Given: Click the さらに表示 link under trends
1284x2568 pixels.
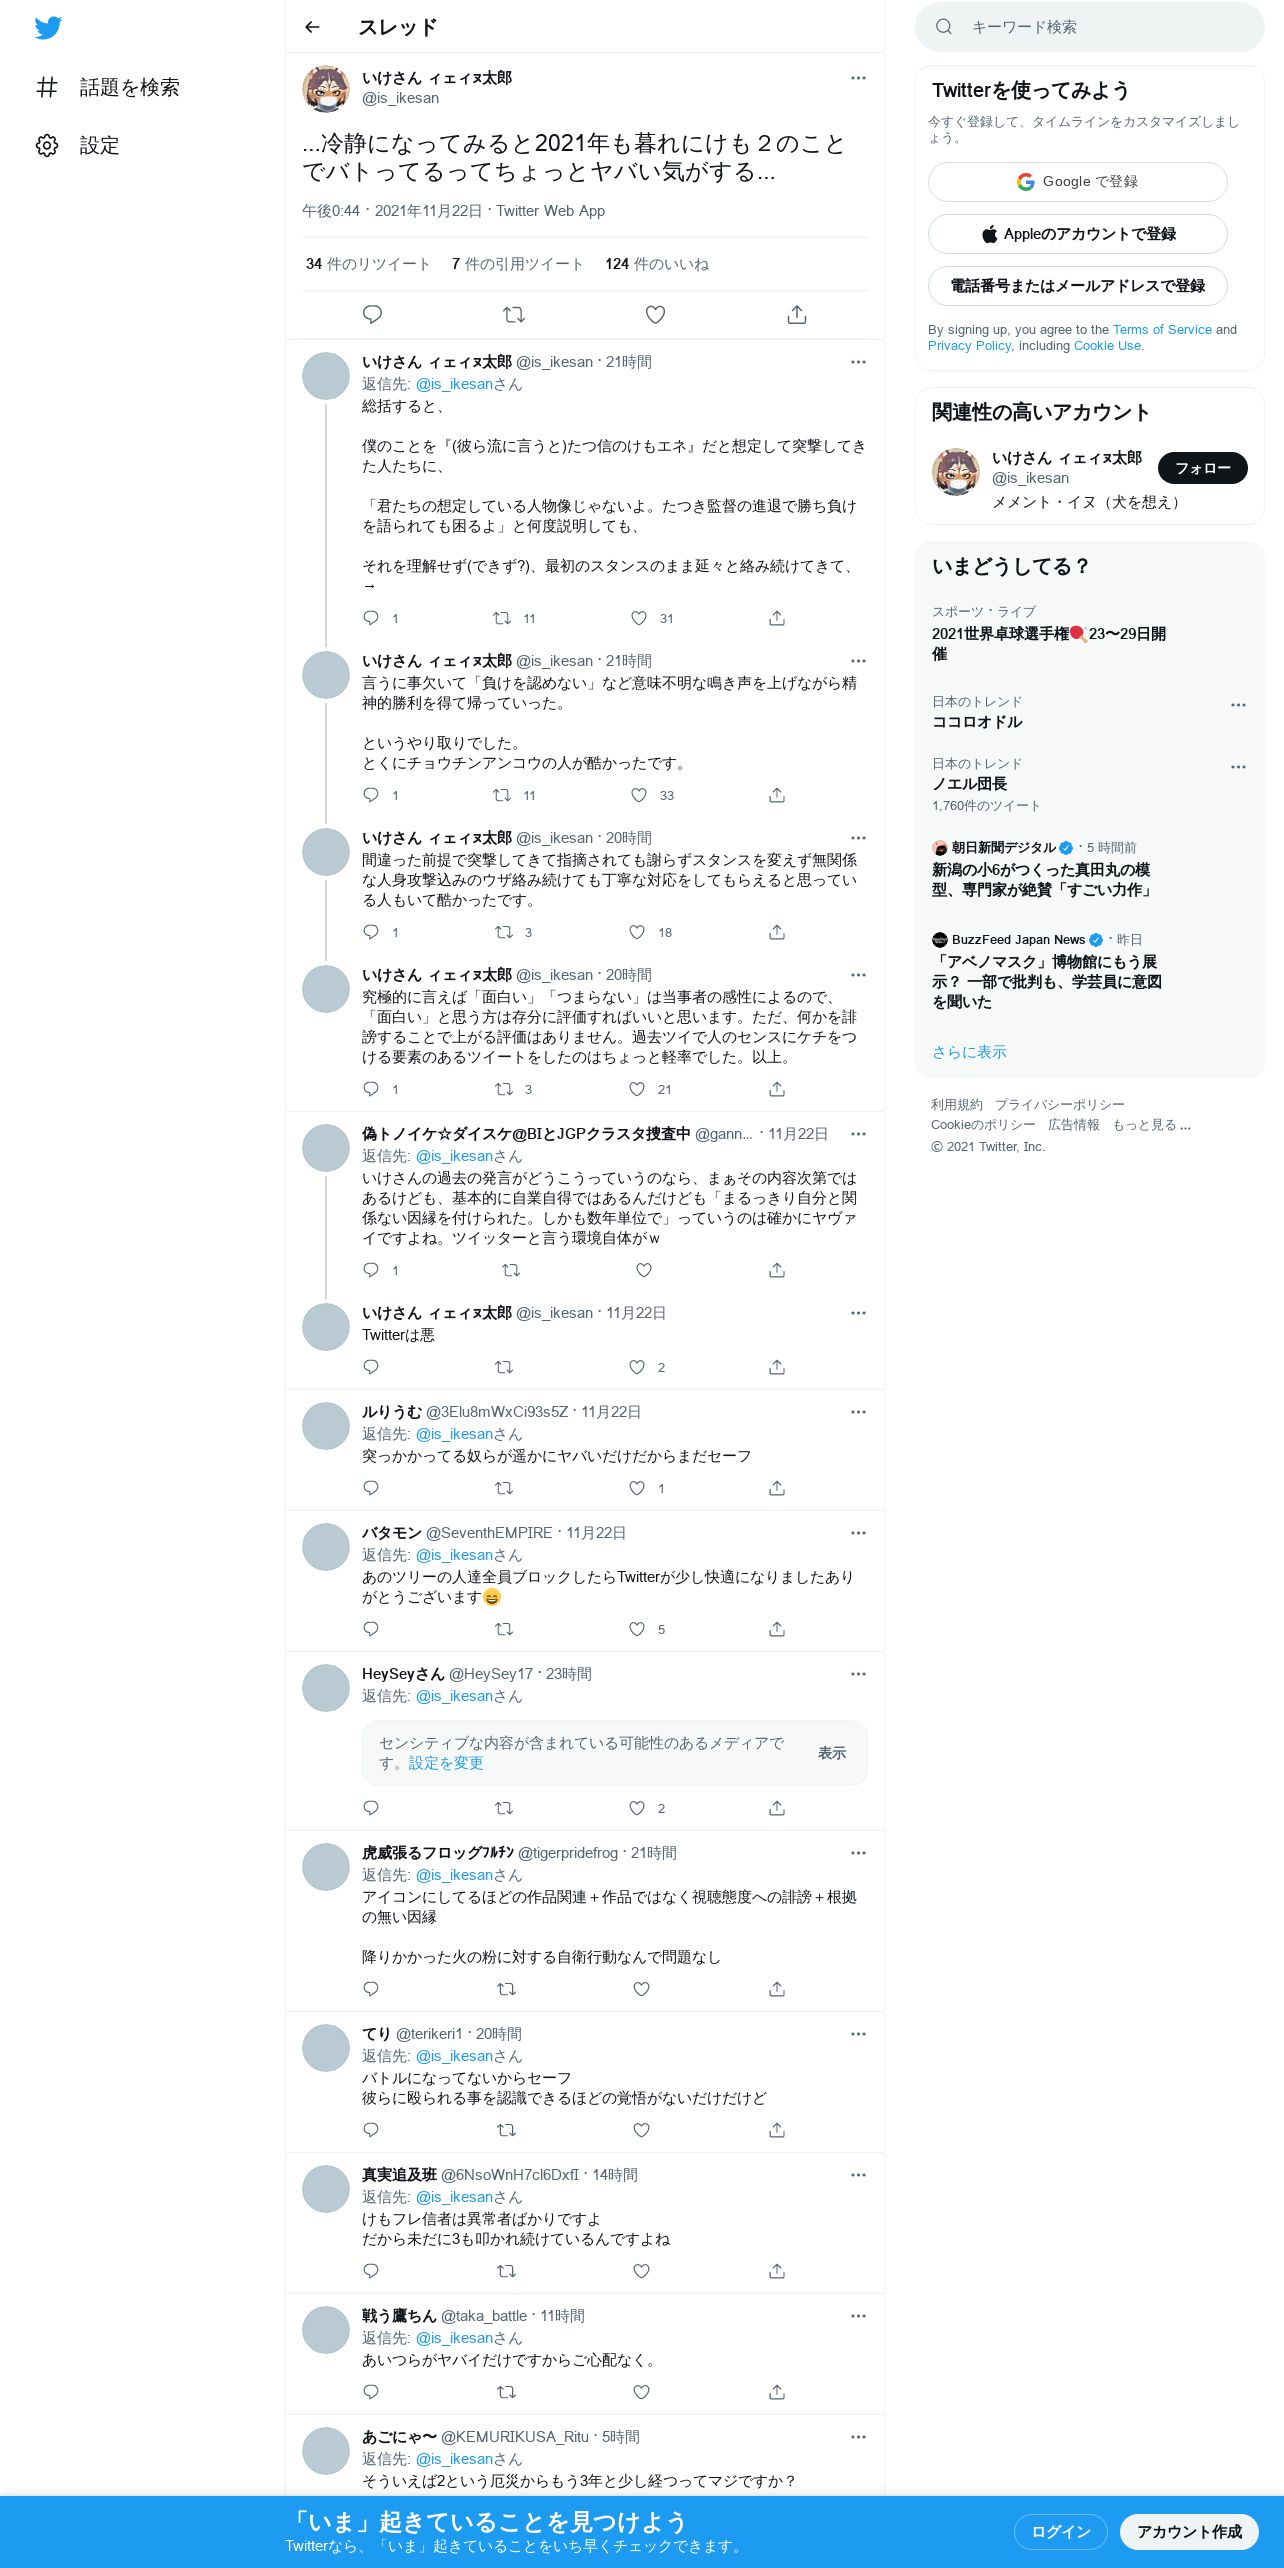Looking at the screenshot, I should click(x=969, y=1052).
